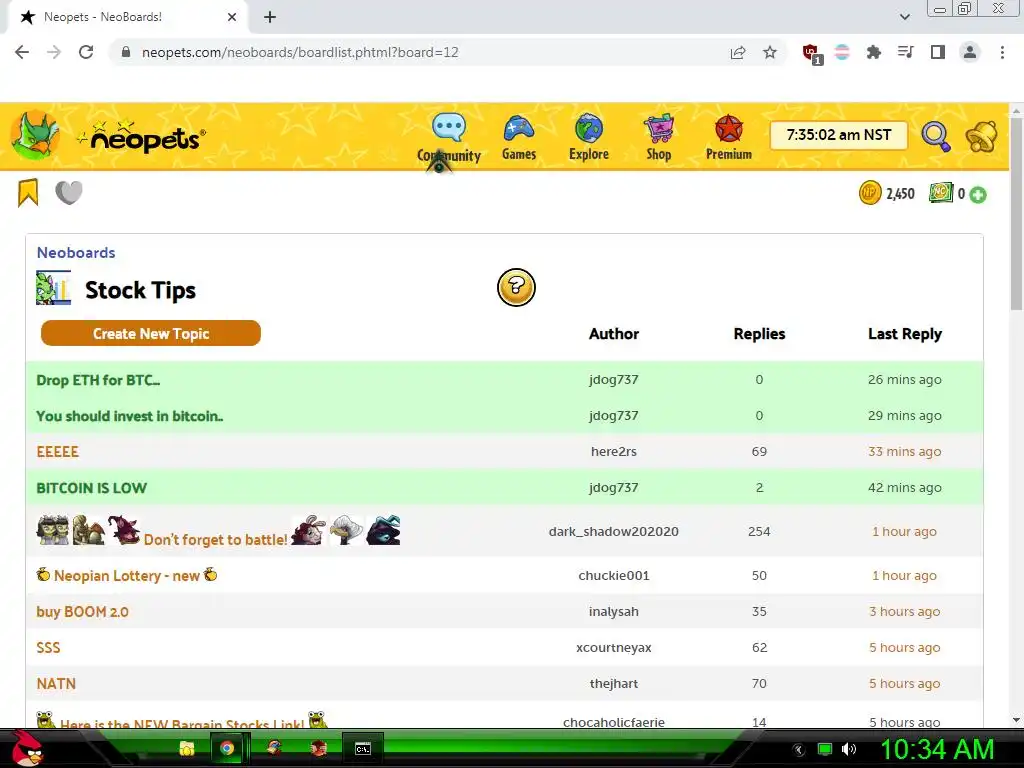
Task: Click author chuckie001
Action: [614, 575]
